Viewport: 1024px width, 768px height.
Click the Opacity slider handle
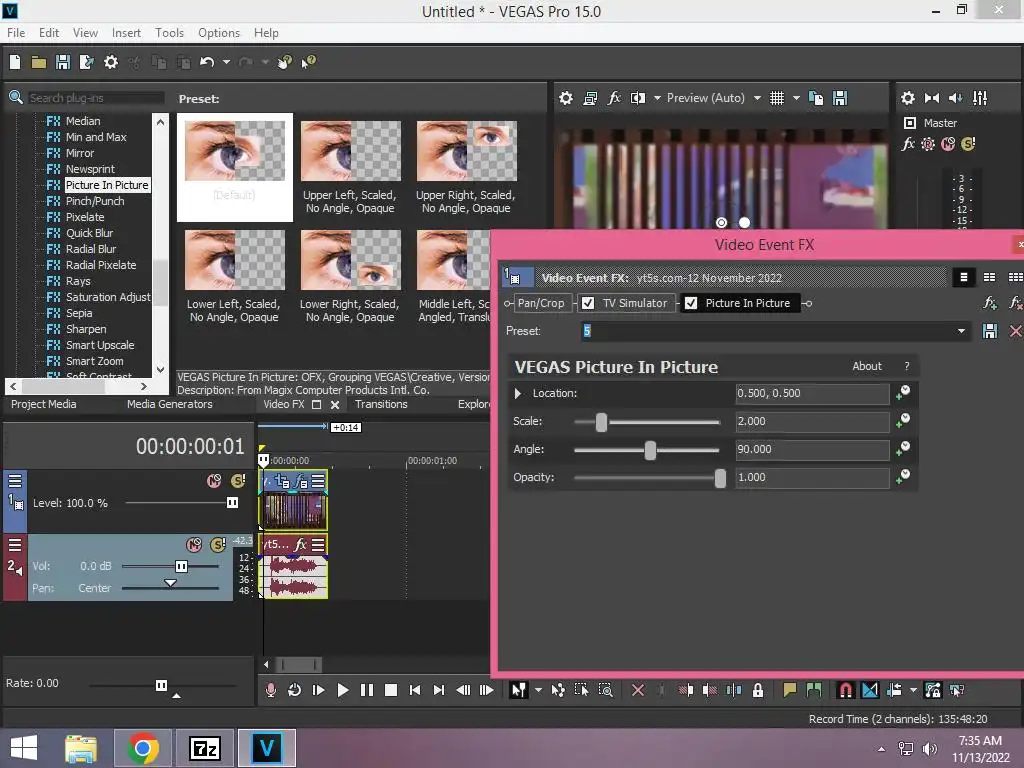[720, 478]
